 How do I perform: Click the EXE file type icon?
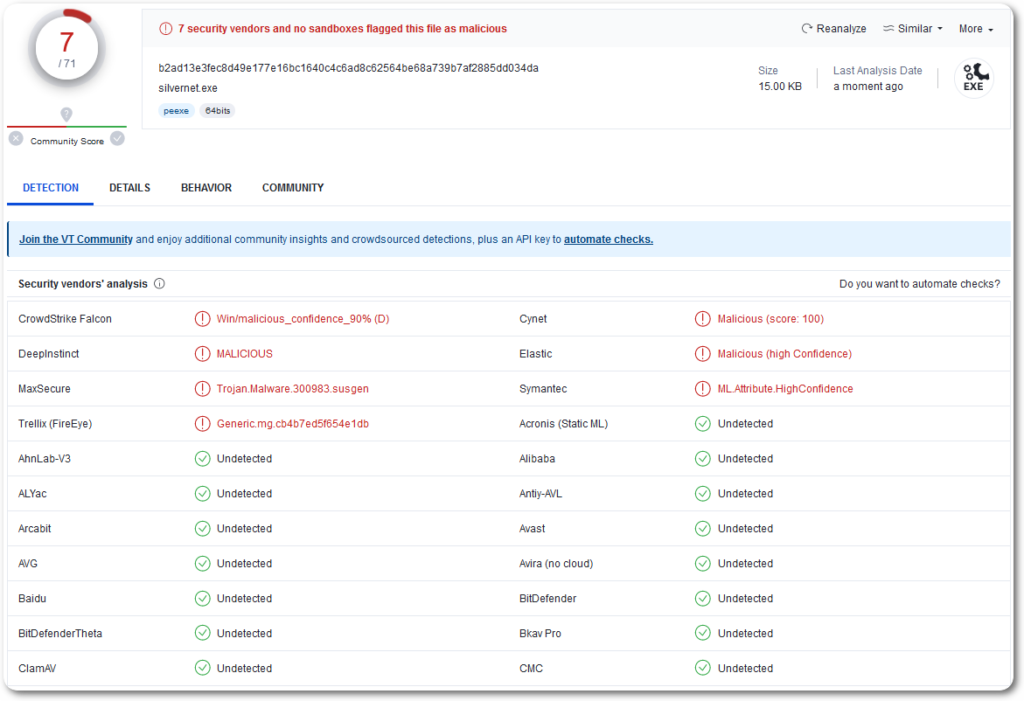point(973,78)
